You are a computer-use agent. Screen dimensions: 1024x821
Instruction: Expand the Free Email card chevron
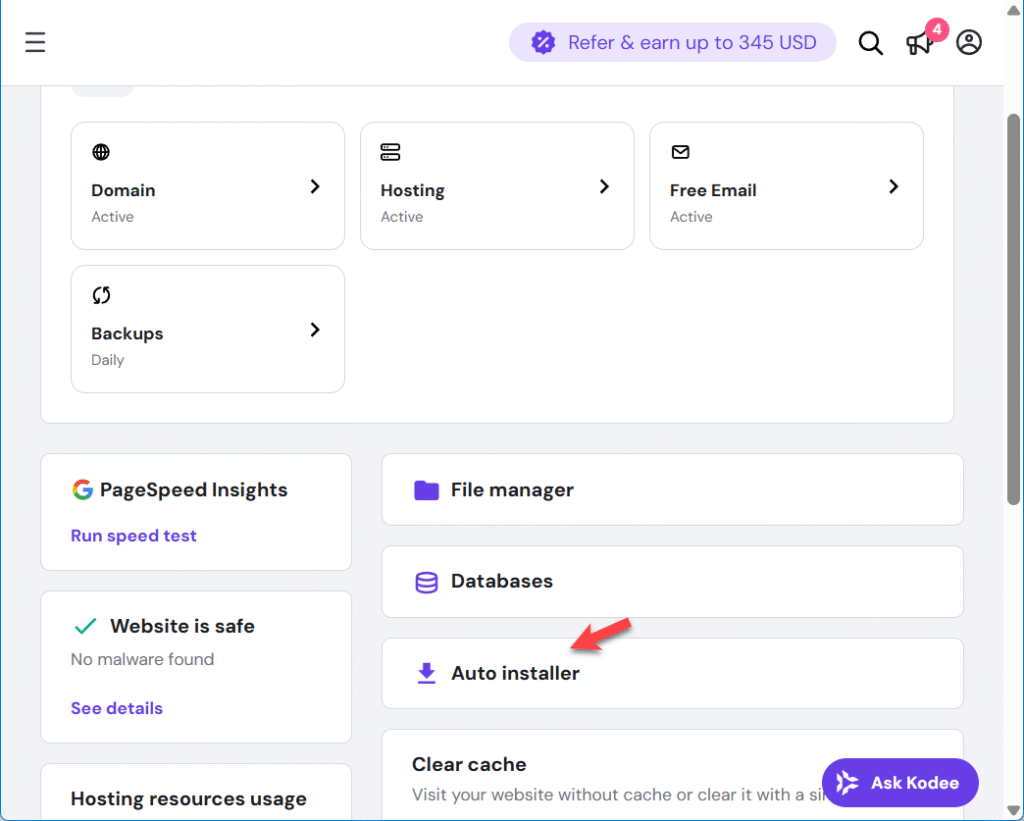(893, 187)
